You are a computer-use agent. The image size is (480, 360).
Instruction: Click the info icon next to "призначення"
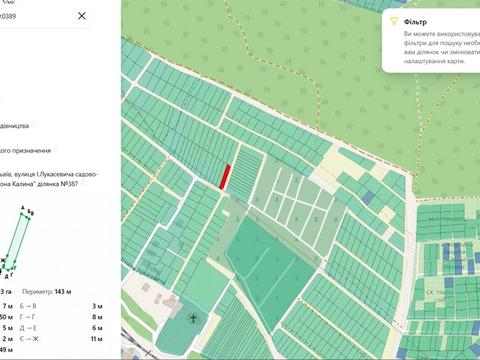[x=56, y=149]
